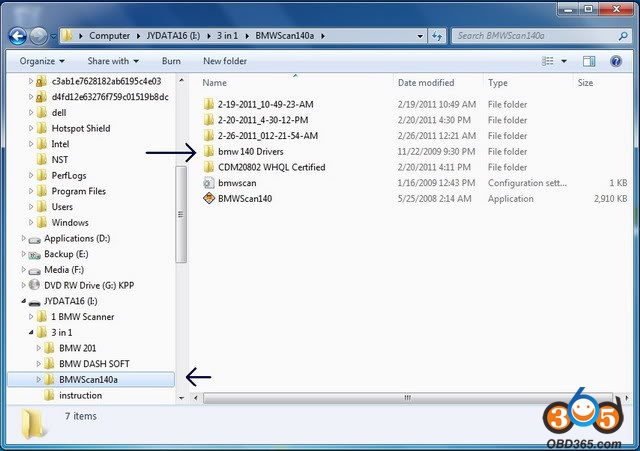Click the Refresh button beside address bar
Screen dimensions: 640x451
[437, 36]
